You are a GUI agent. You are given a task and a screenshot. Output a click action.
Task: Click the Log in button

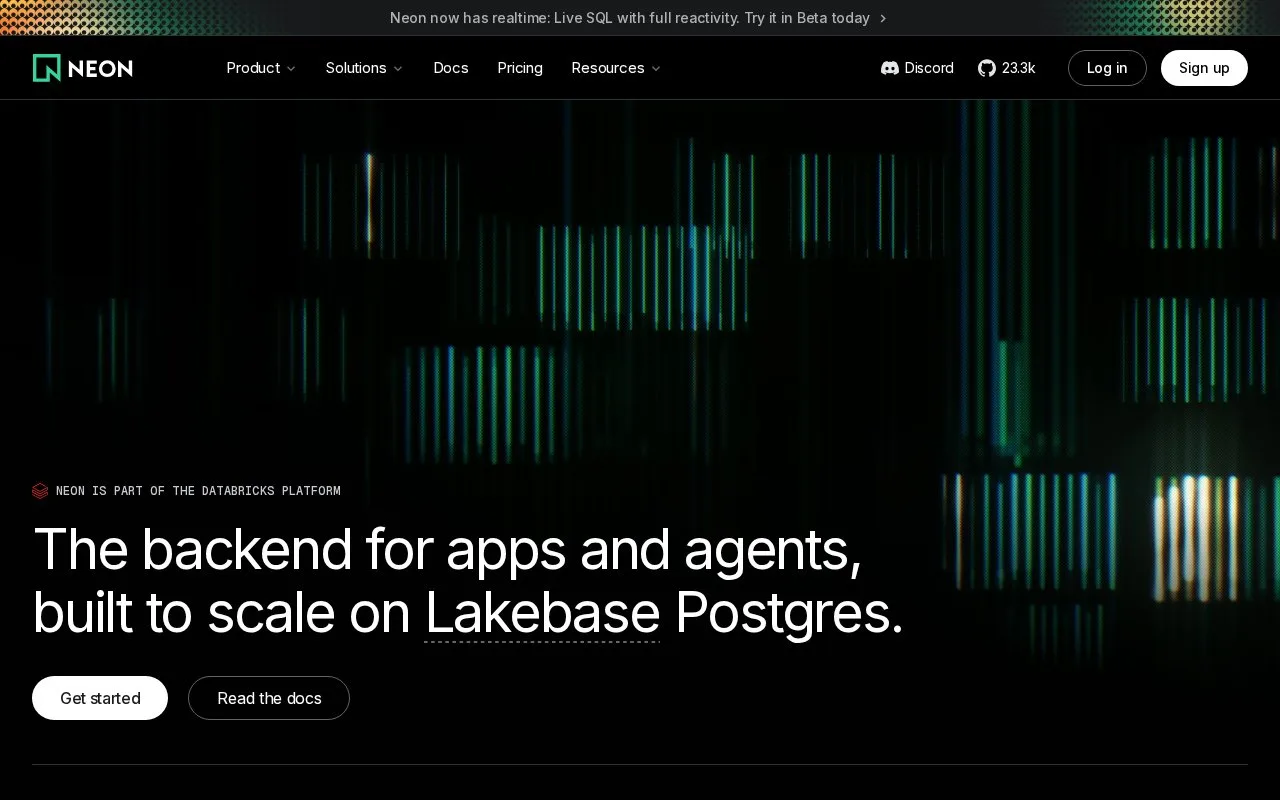click(1107, 68)
